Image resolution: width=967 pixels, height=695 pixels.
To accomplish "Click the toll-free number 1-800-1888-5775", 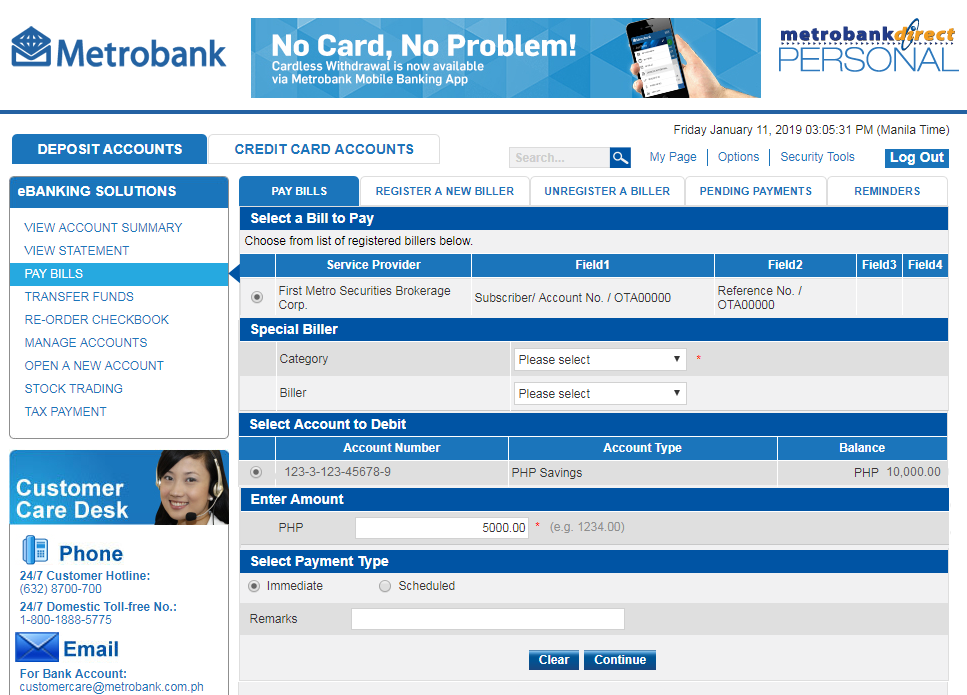I will coord(65,620).
